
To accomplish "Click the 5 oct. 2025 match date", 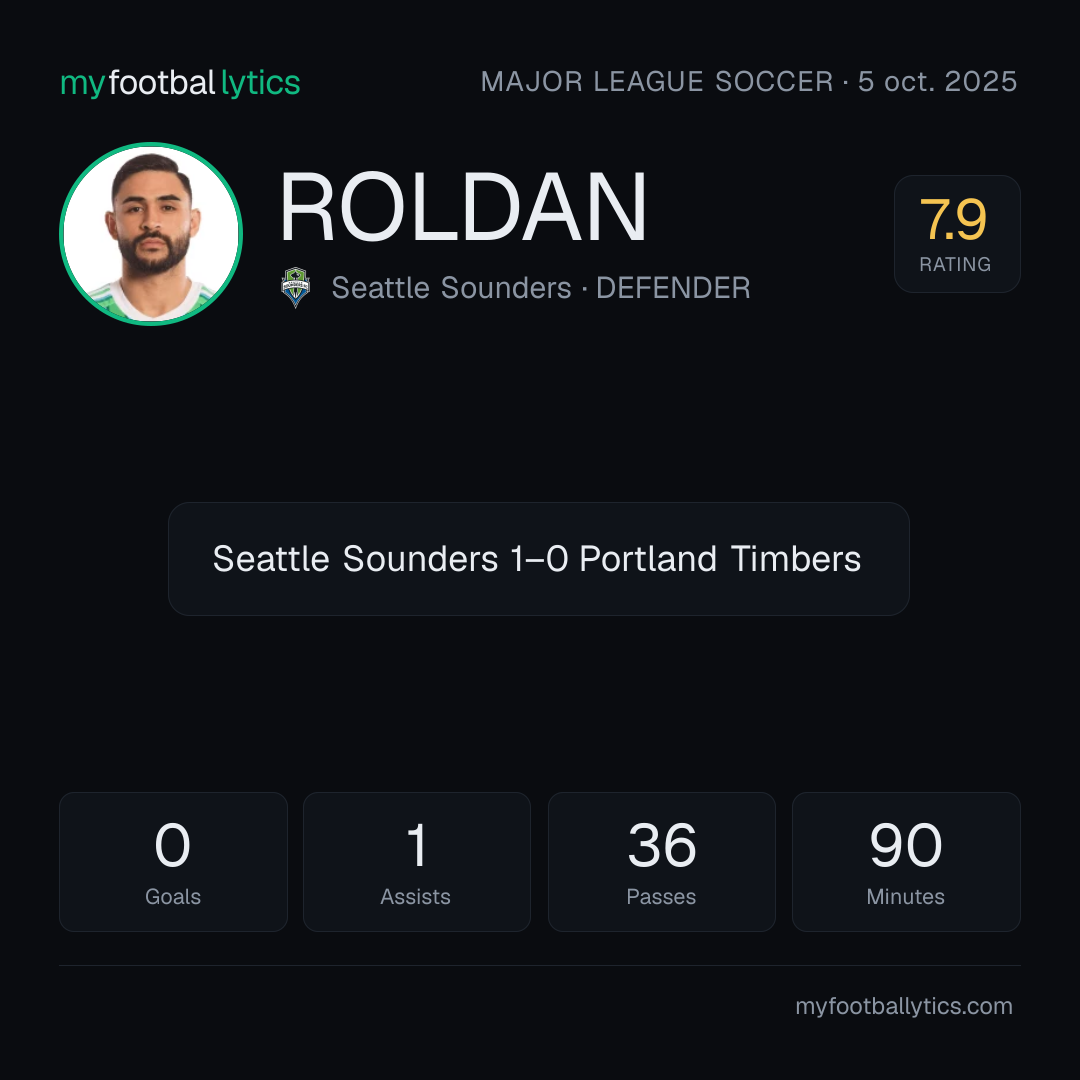I will tap(937, 82).
